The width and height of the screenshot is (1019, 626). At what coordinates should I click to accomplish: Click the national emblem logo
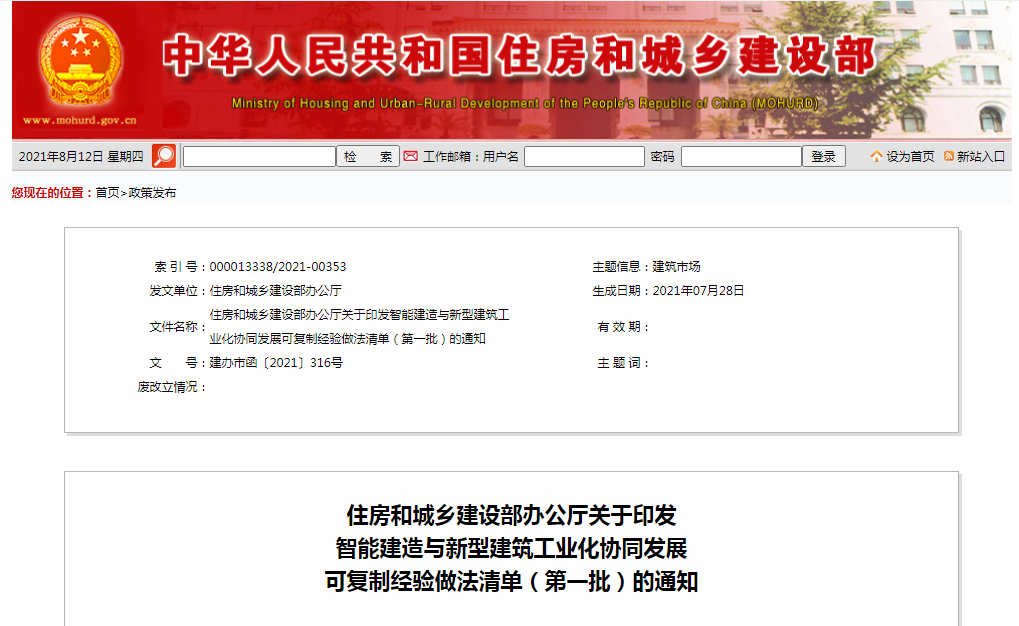coord(80,61)
